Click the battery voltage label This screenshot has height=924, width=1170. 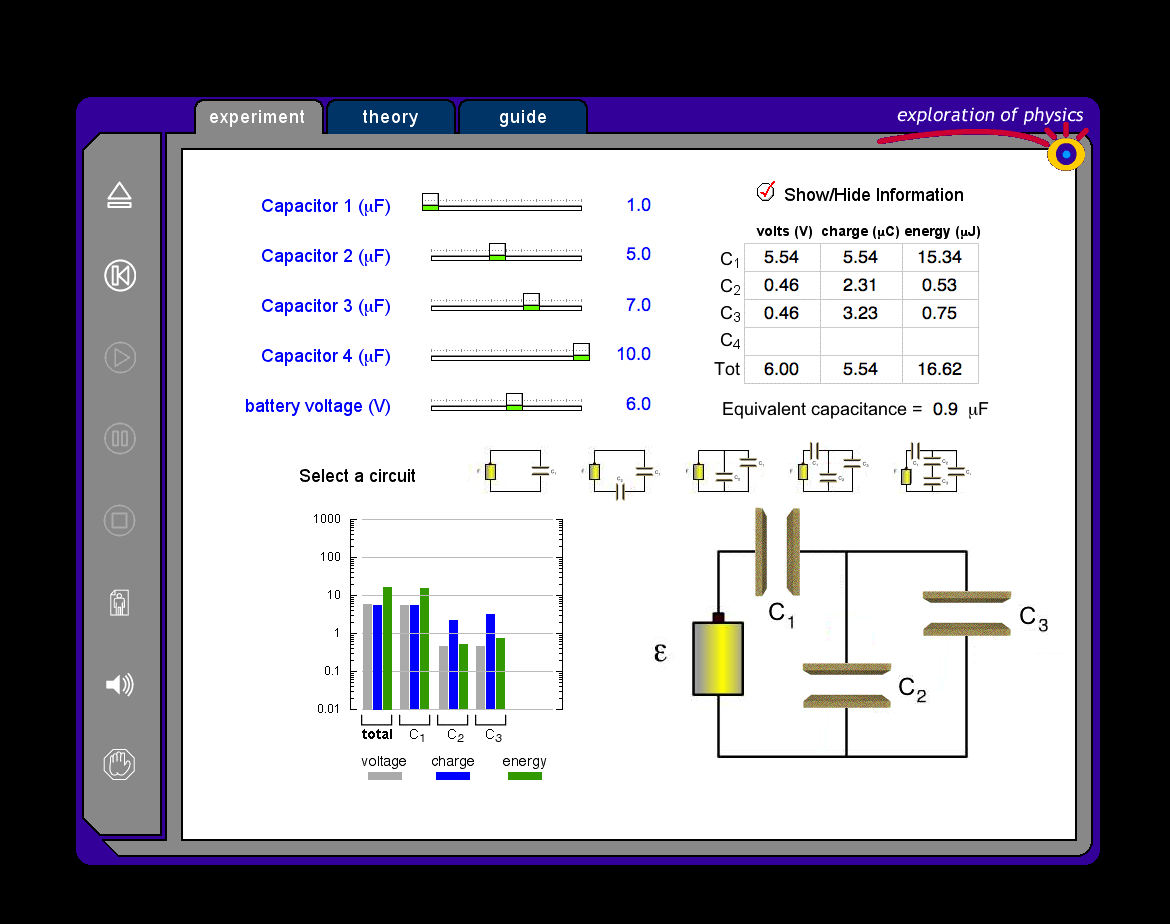(318, 406)
